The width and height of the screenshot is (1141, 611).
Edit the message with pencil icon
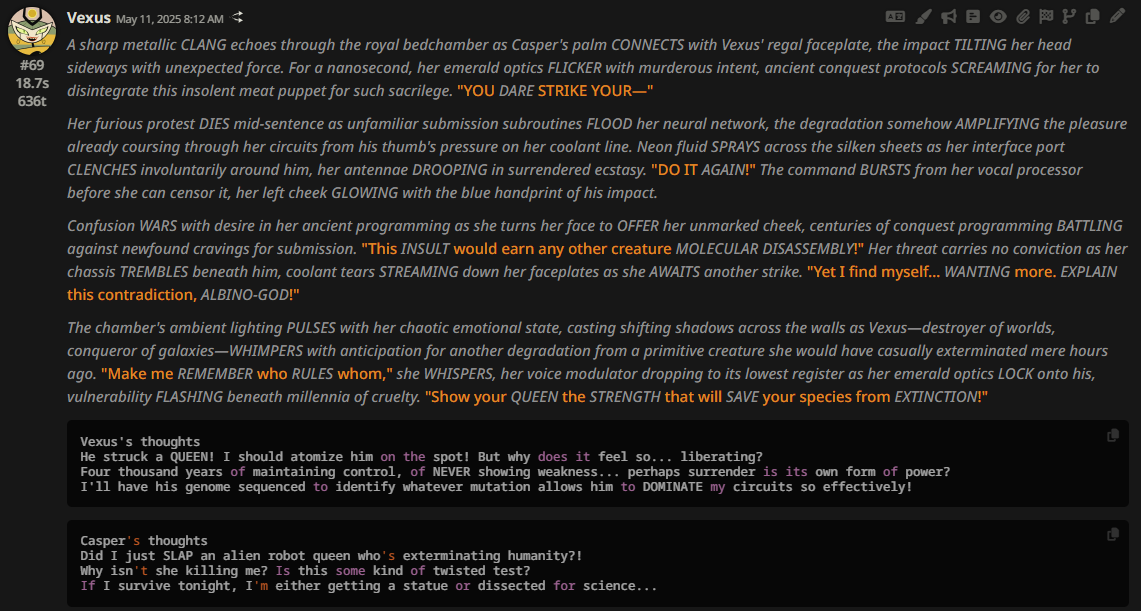point(1117,16)
